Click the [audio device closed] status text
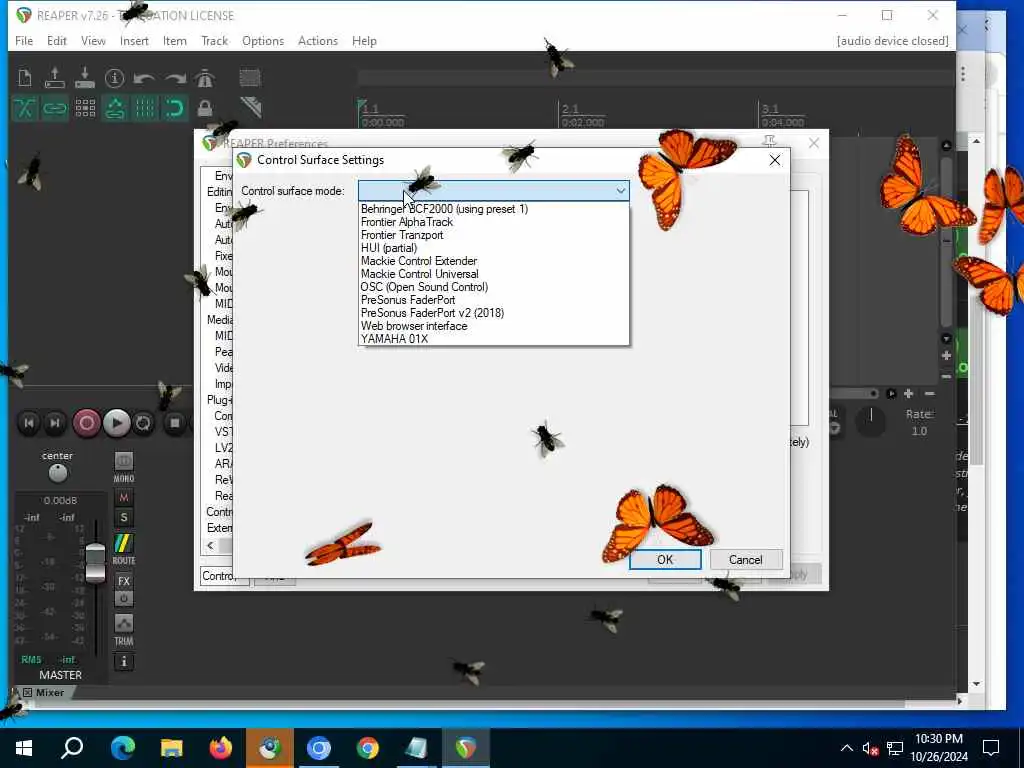1024x768 pixels. click(892, 40)
